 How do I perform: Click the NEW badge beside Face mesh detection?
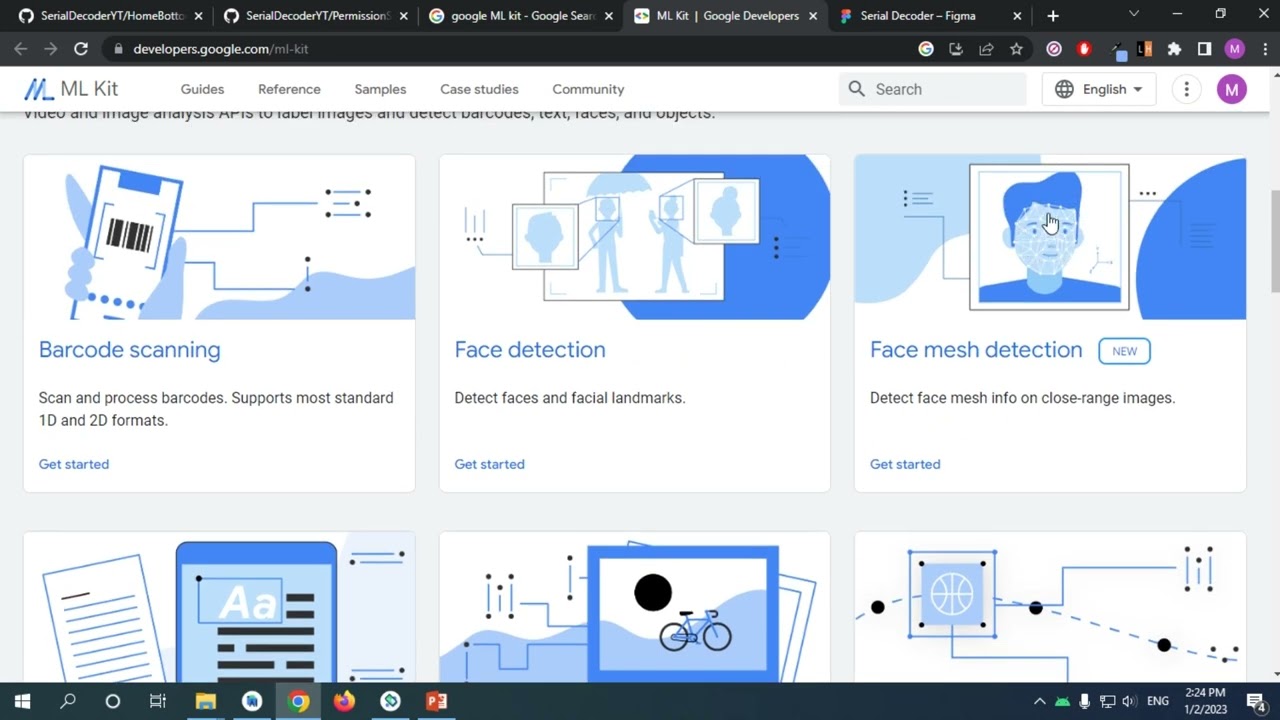click(x=1124, y=351)
